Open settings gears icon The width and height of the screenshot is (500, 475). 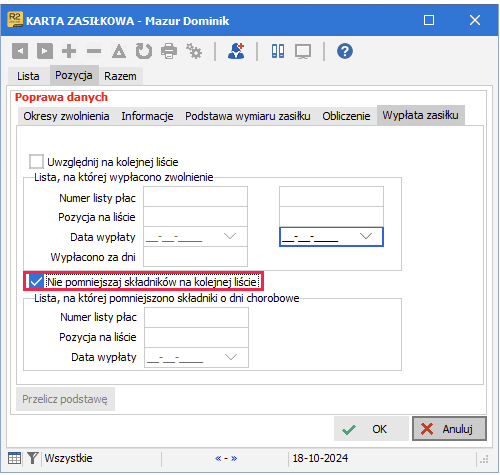[x=194, y=51]
